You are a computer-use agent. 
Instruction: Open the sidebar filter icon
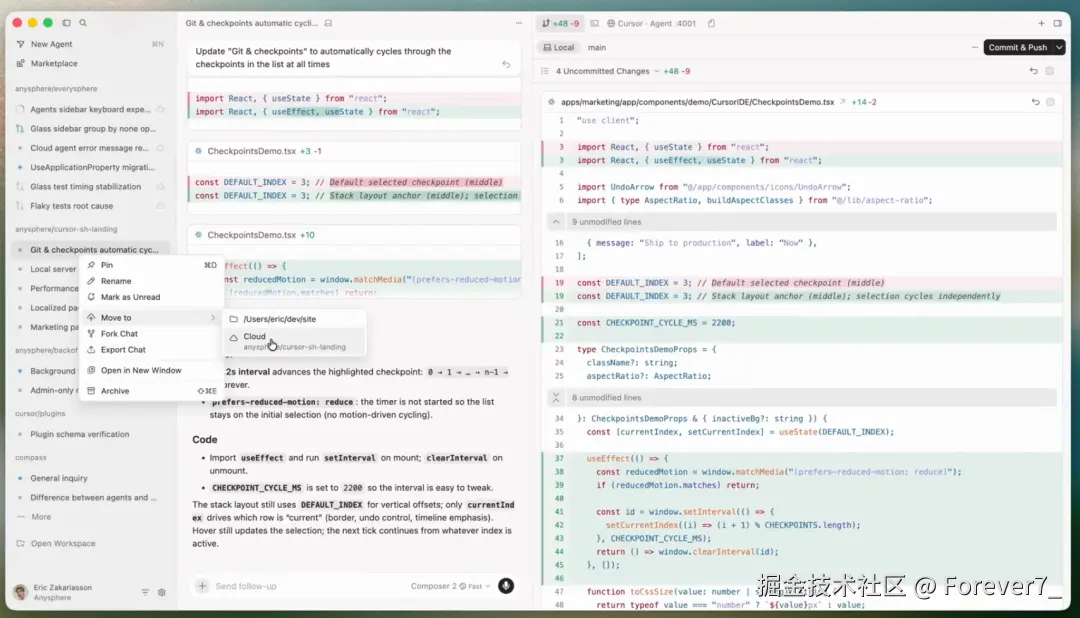(x=145, y=593)
